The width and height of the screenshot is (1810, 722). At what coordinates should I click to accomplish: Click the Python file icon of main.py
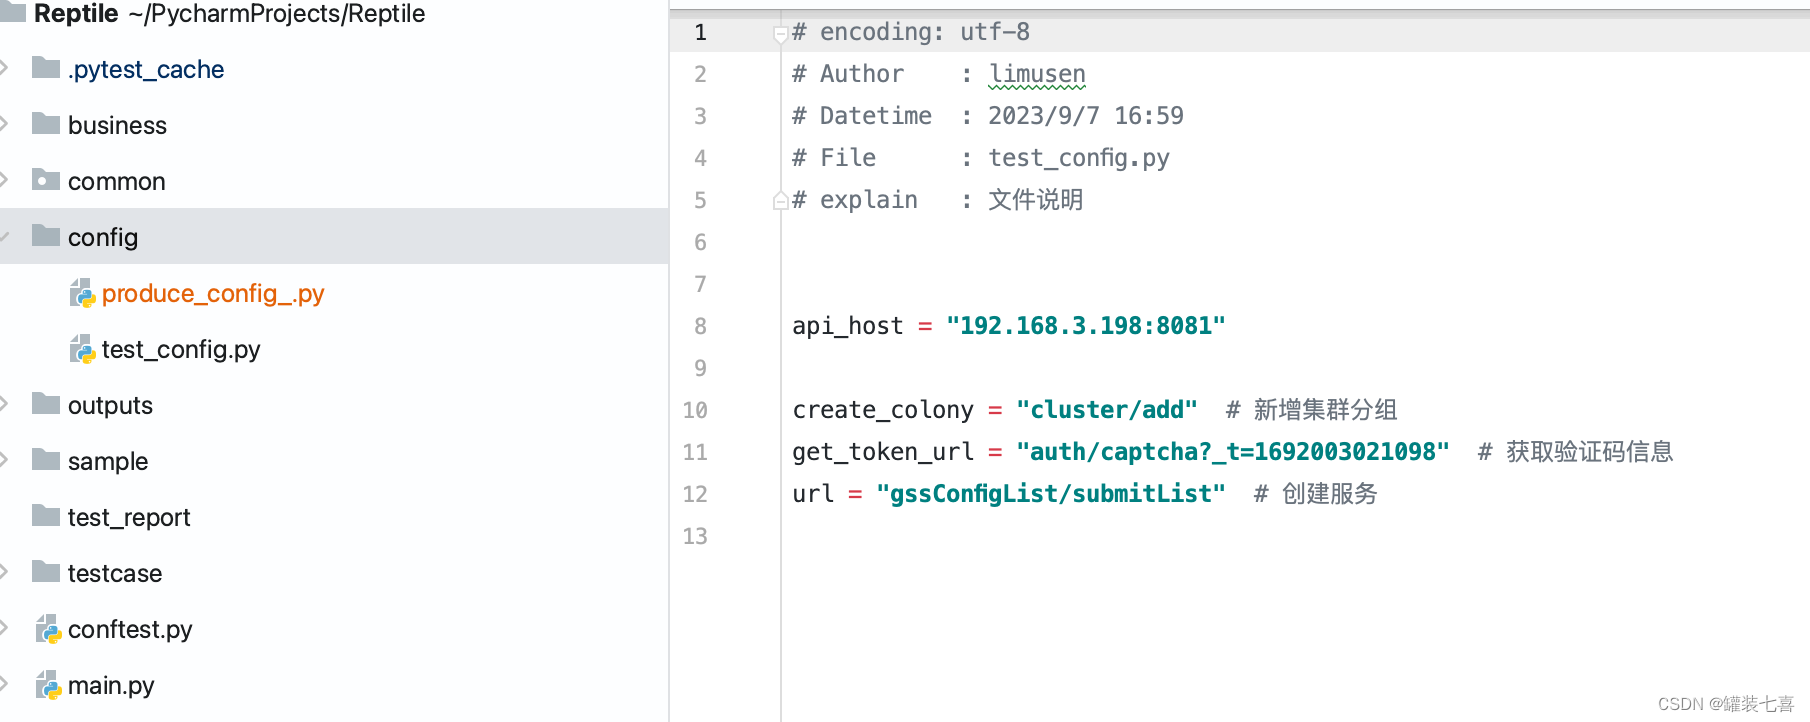[x=48, y=685]
